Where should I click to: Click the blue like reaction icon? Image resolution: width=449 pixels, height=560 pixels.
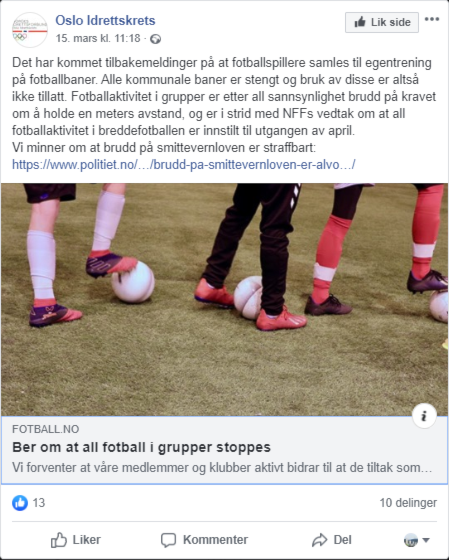point(20,503)
